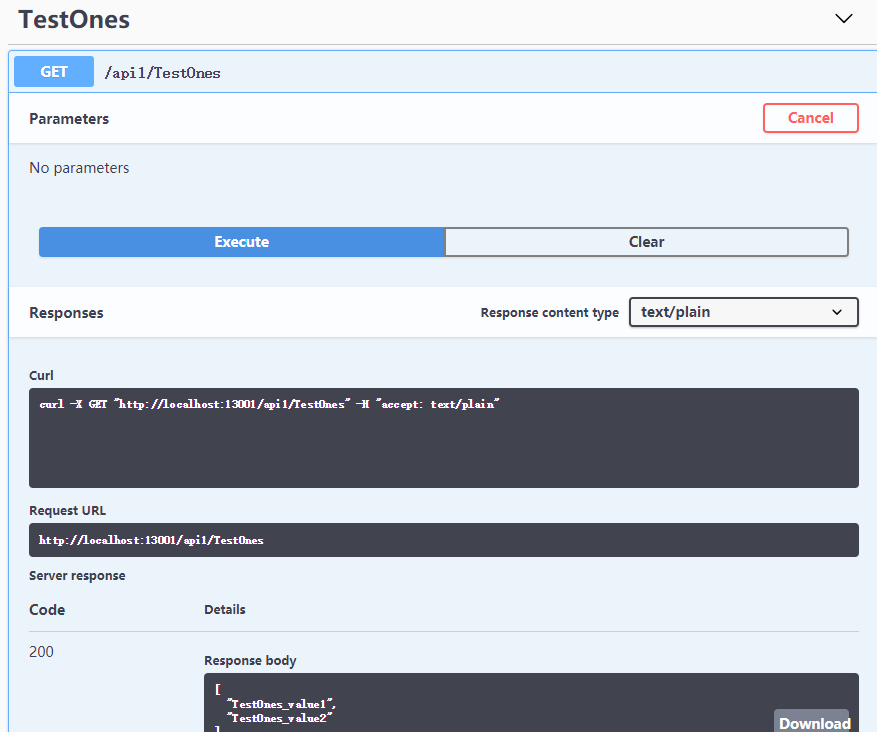
Task: Click the Curl command text box
Action: click(x=444, y=438)
